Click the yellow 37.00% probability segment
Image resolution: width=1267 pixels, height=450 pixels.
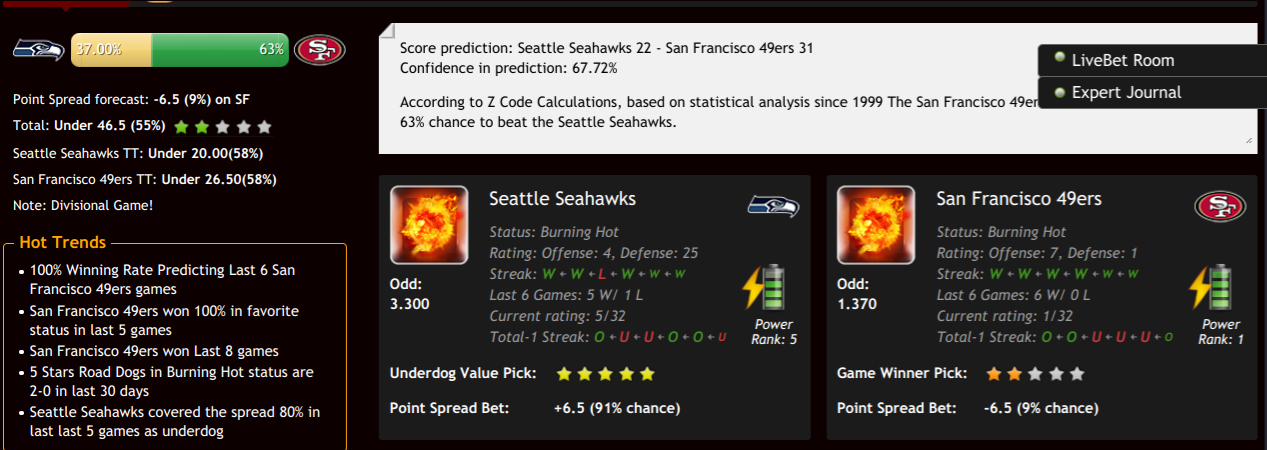tap(111, 49)
